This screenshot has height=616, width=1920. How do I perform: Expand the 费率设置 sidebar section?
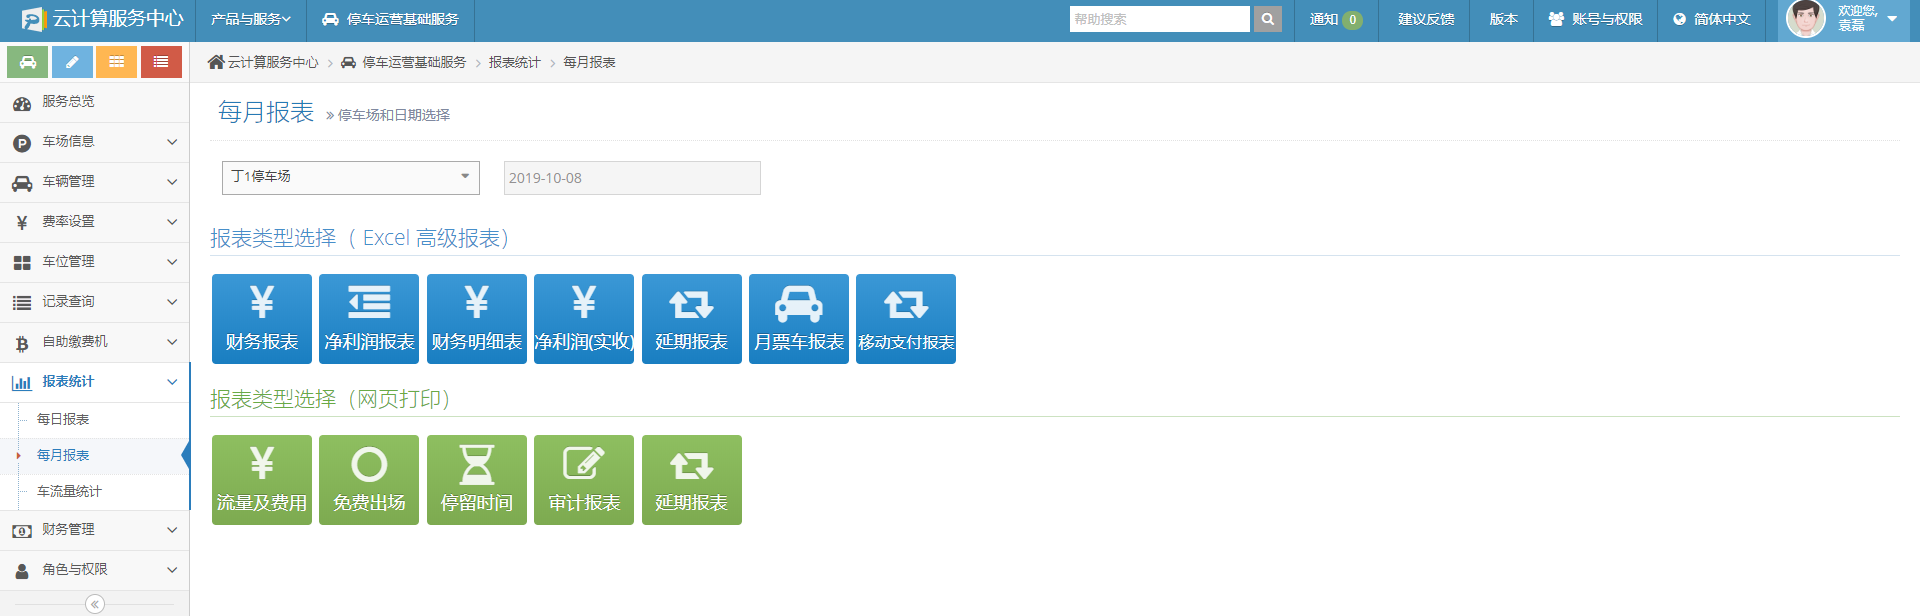pos(95,222)
